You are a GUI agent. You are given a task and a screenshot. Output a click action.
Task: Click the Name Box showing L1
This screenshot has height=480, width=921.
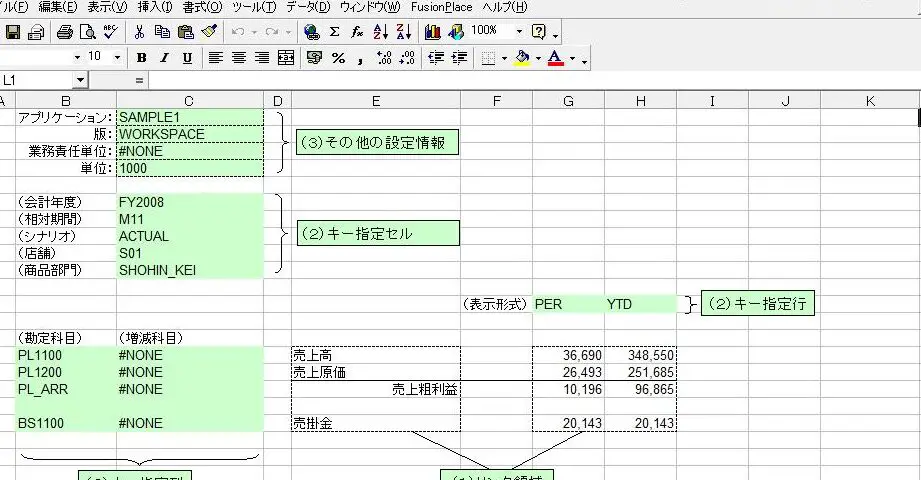click(x=37, y=80)
